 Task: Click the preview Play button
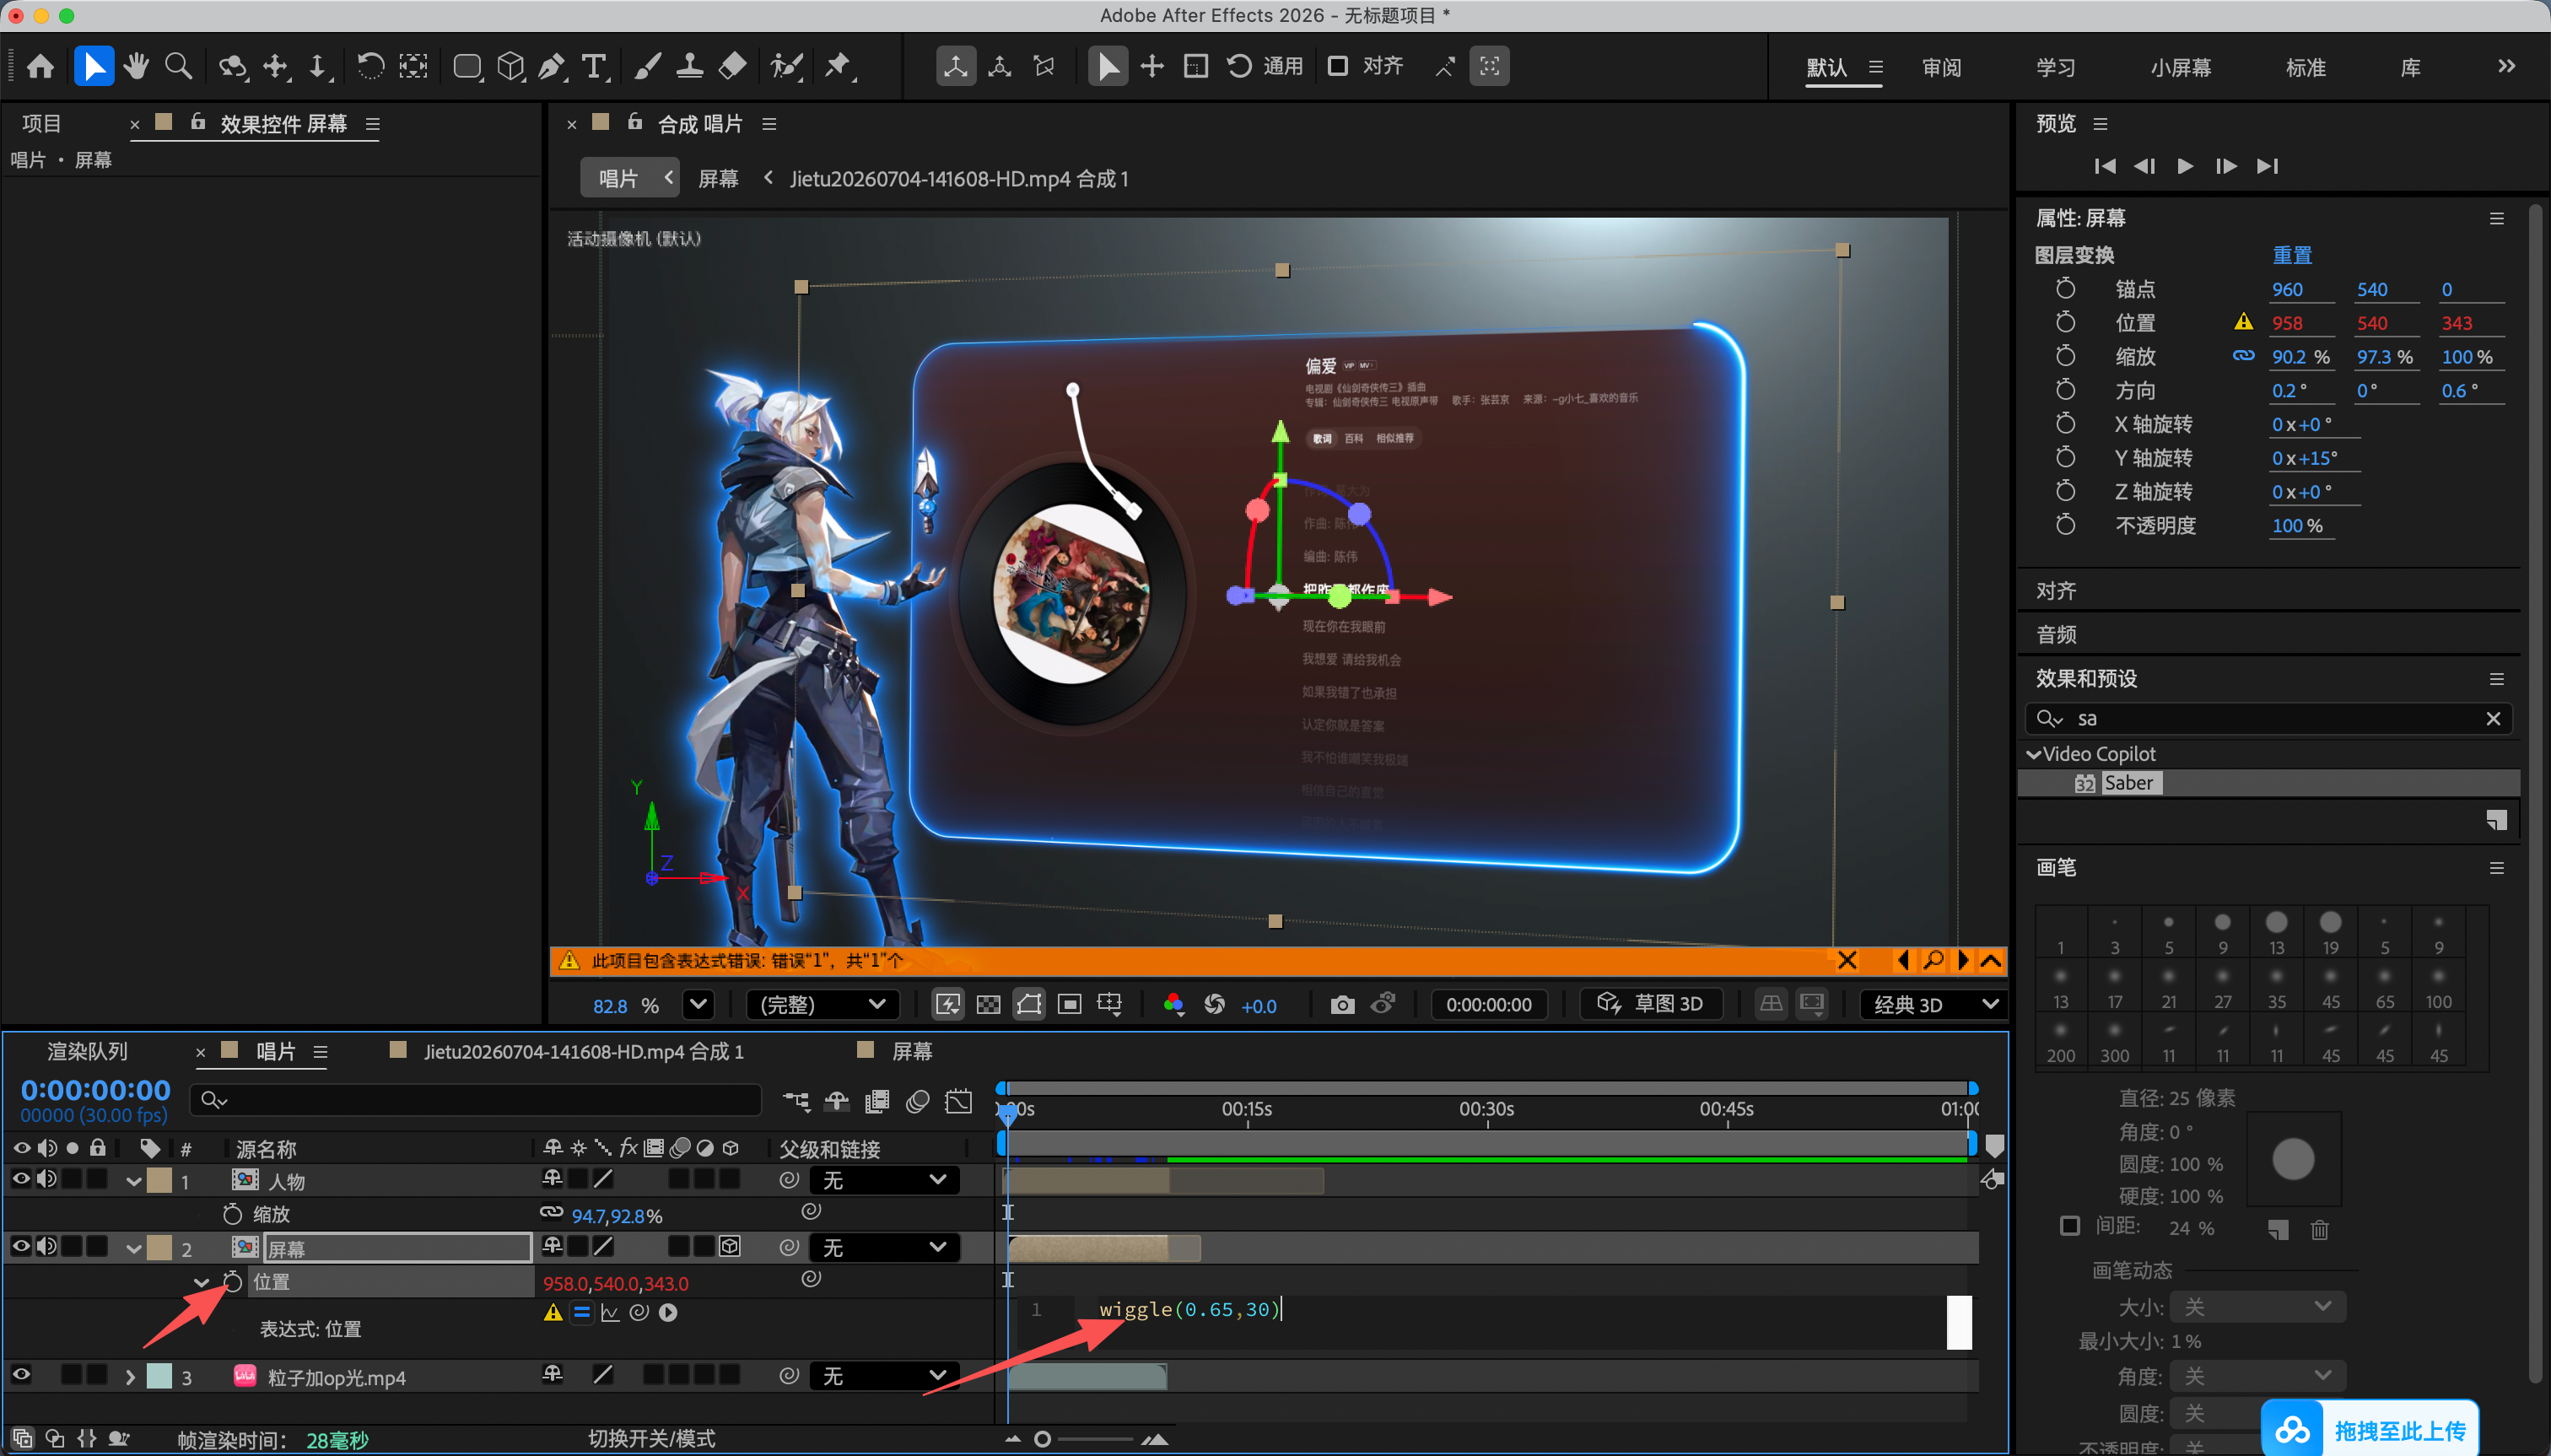click(x=2185, y=166)
